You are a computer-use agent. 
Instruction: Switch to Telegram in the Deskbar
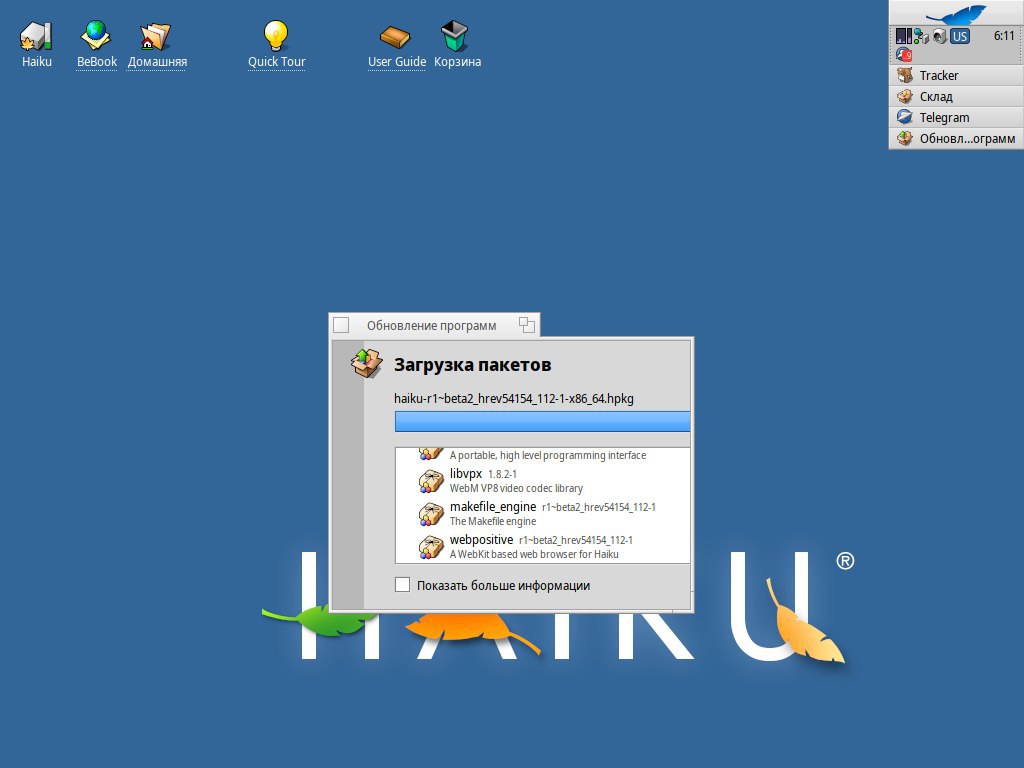[x=956, y=117]
